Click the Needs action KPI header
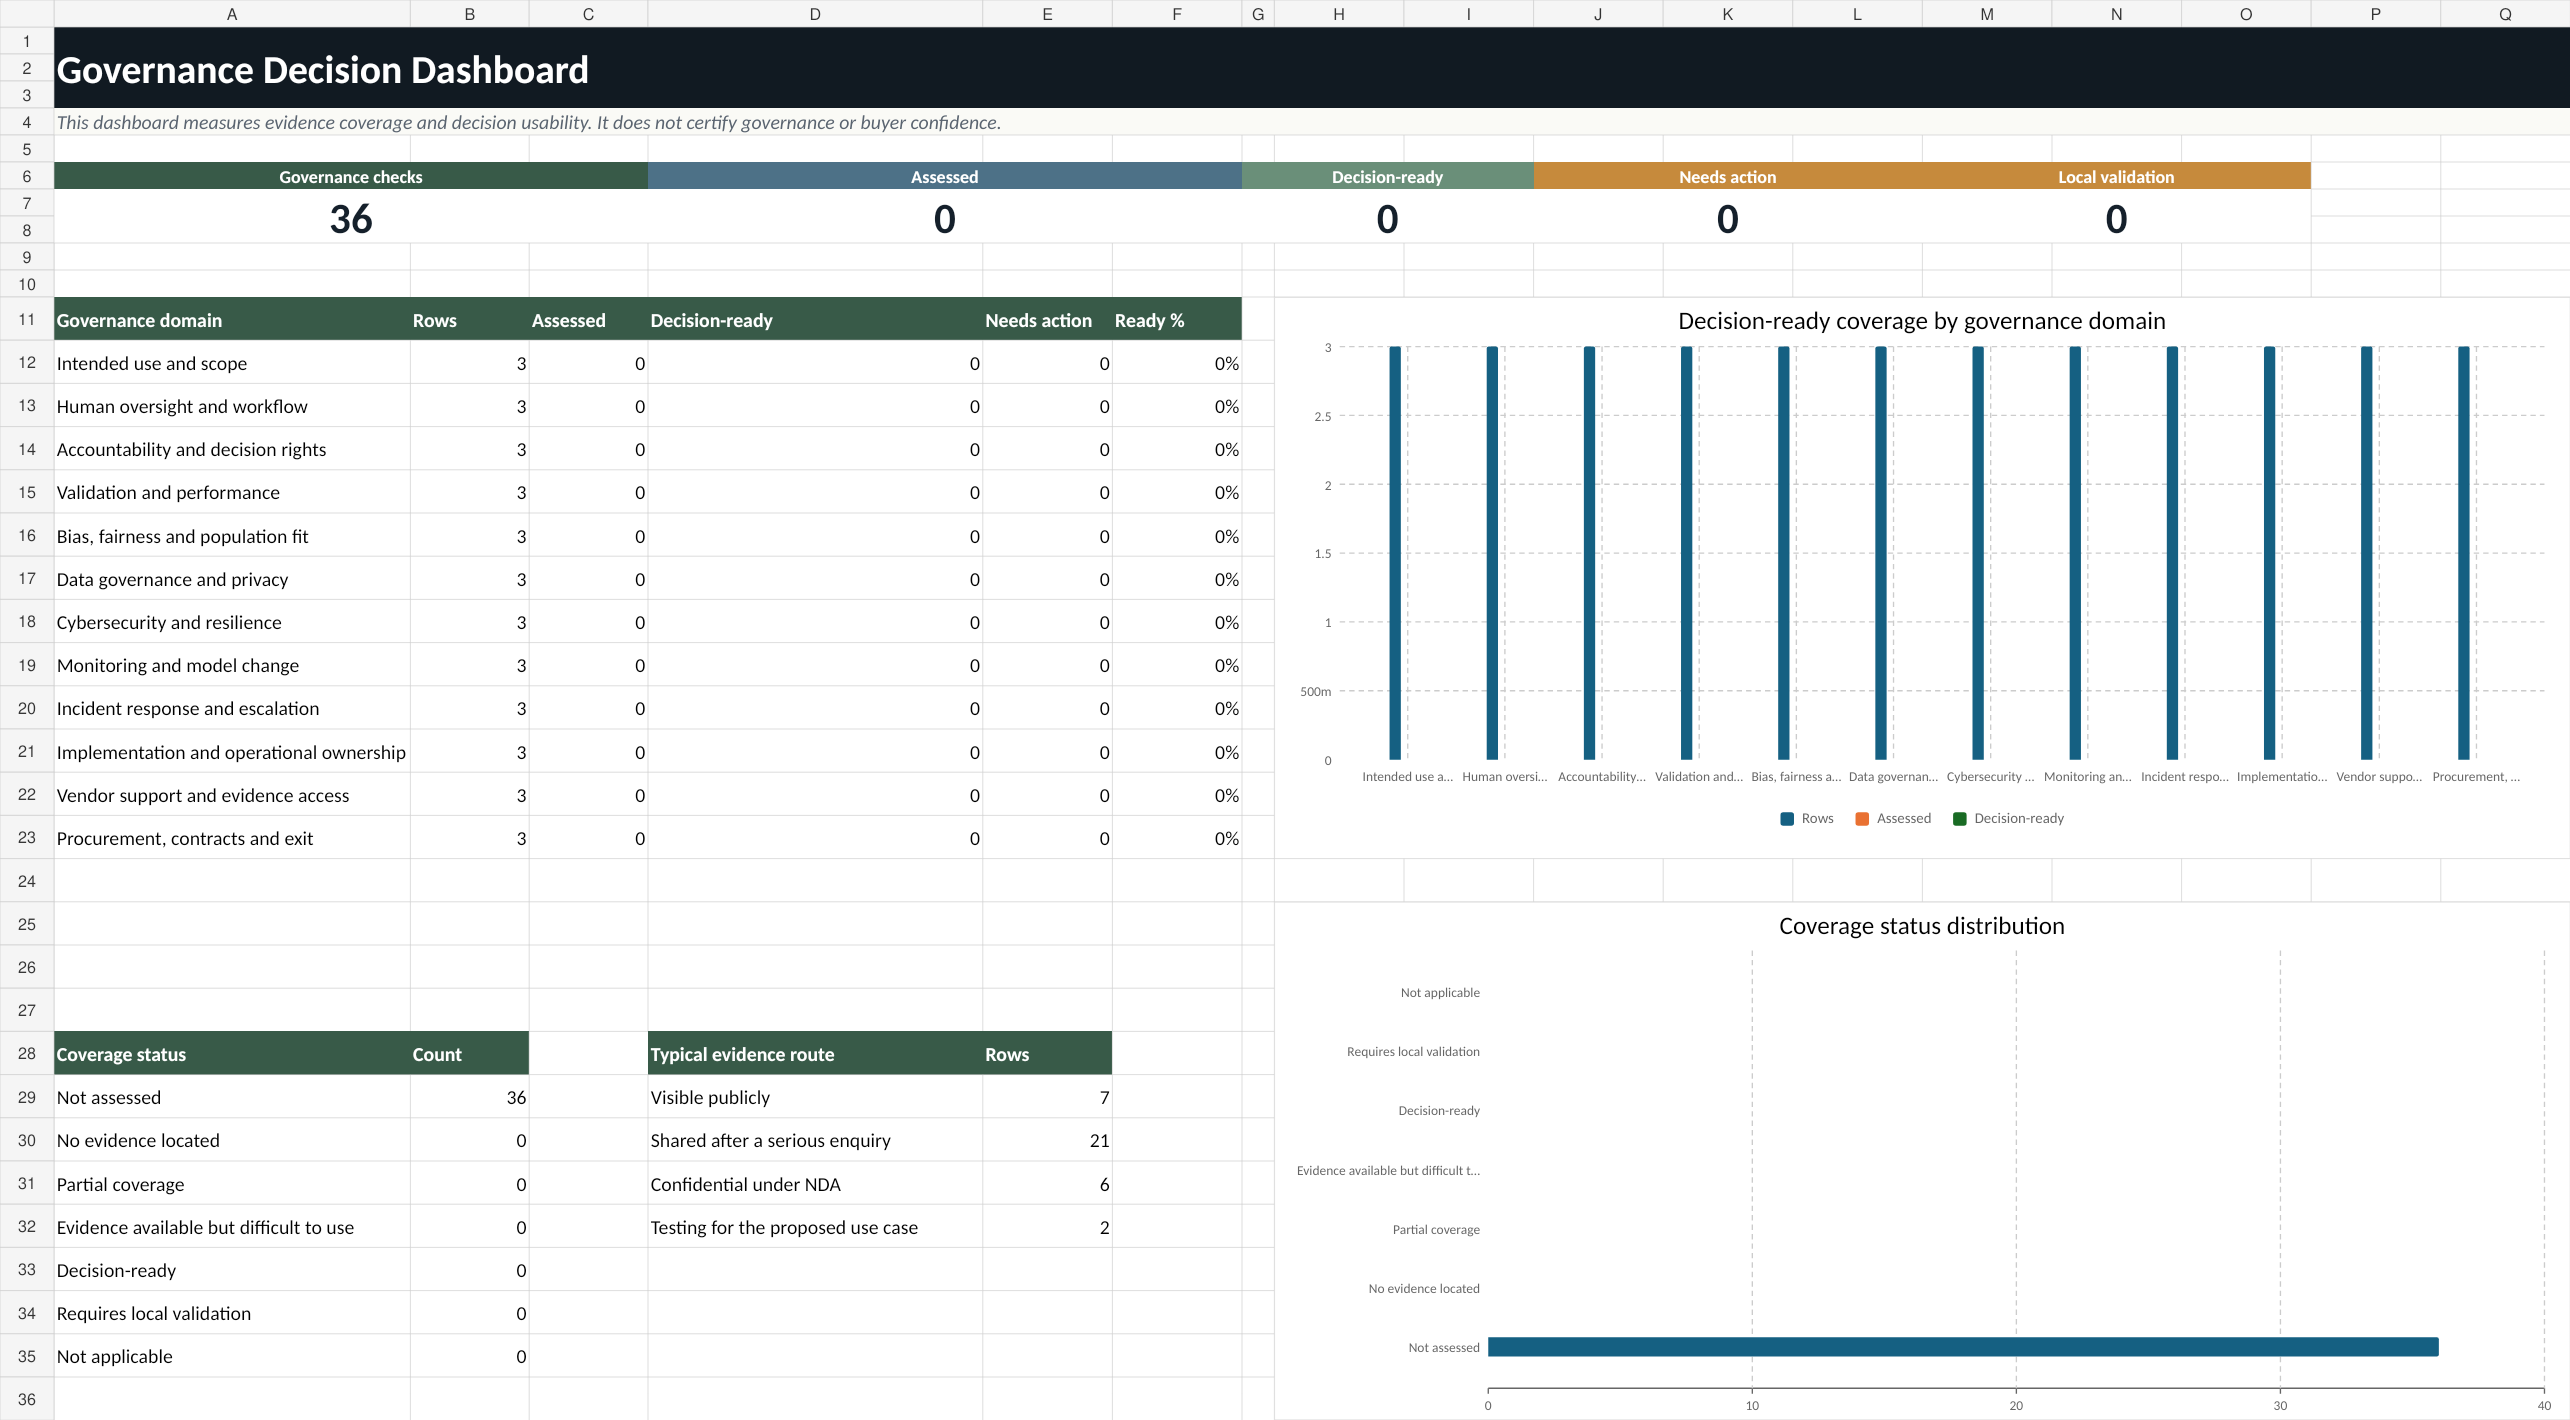The image size is (2570, 1420). [x=1727, y=176]
